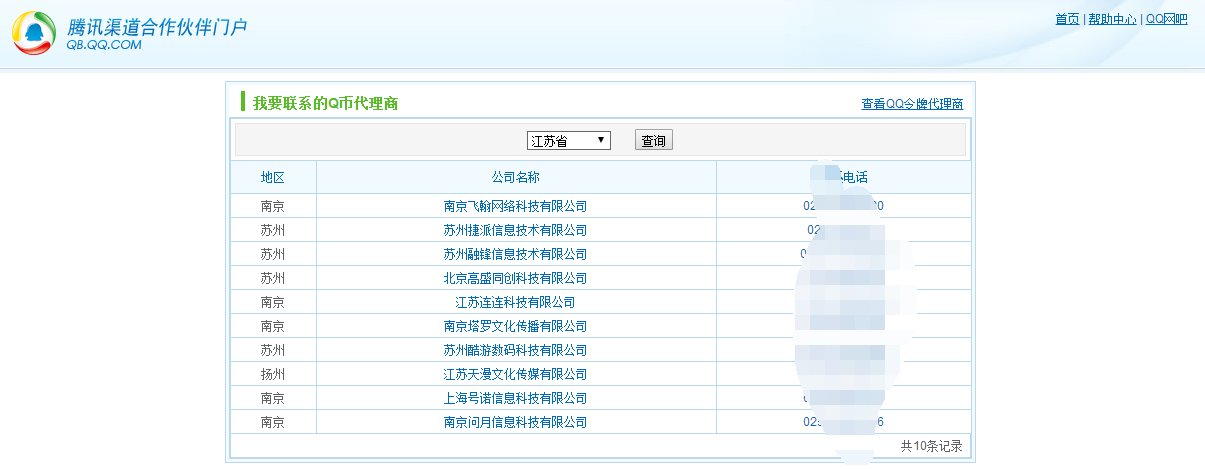1205x469 pixels.
Task: Click 南京 region in 南京飞翰 row
Action: click(273, 206)
